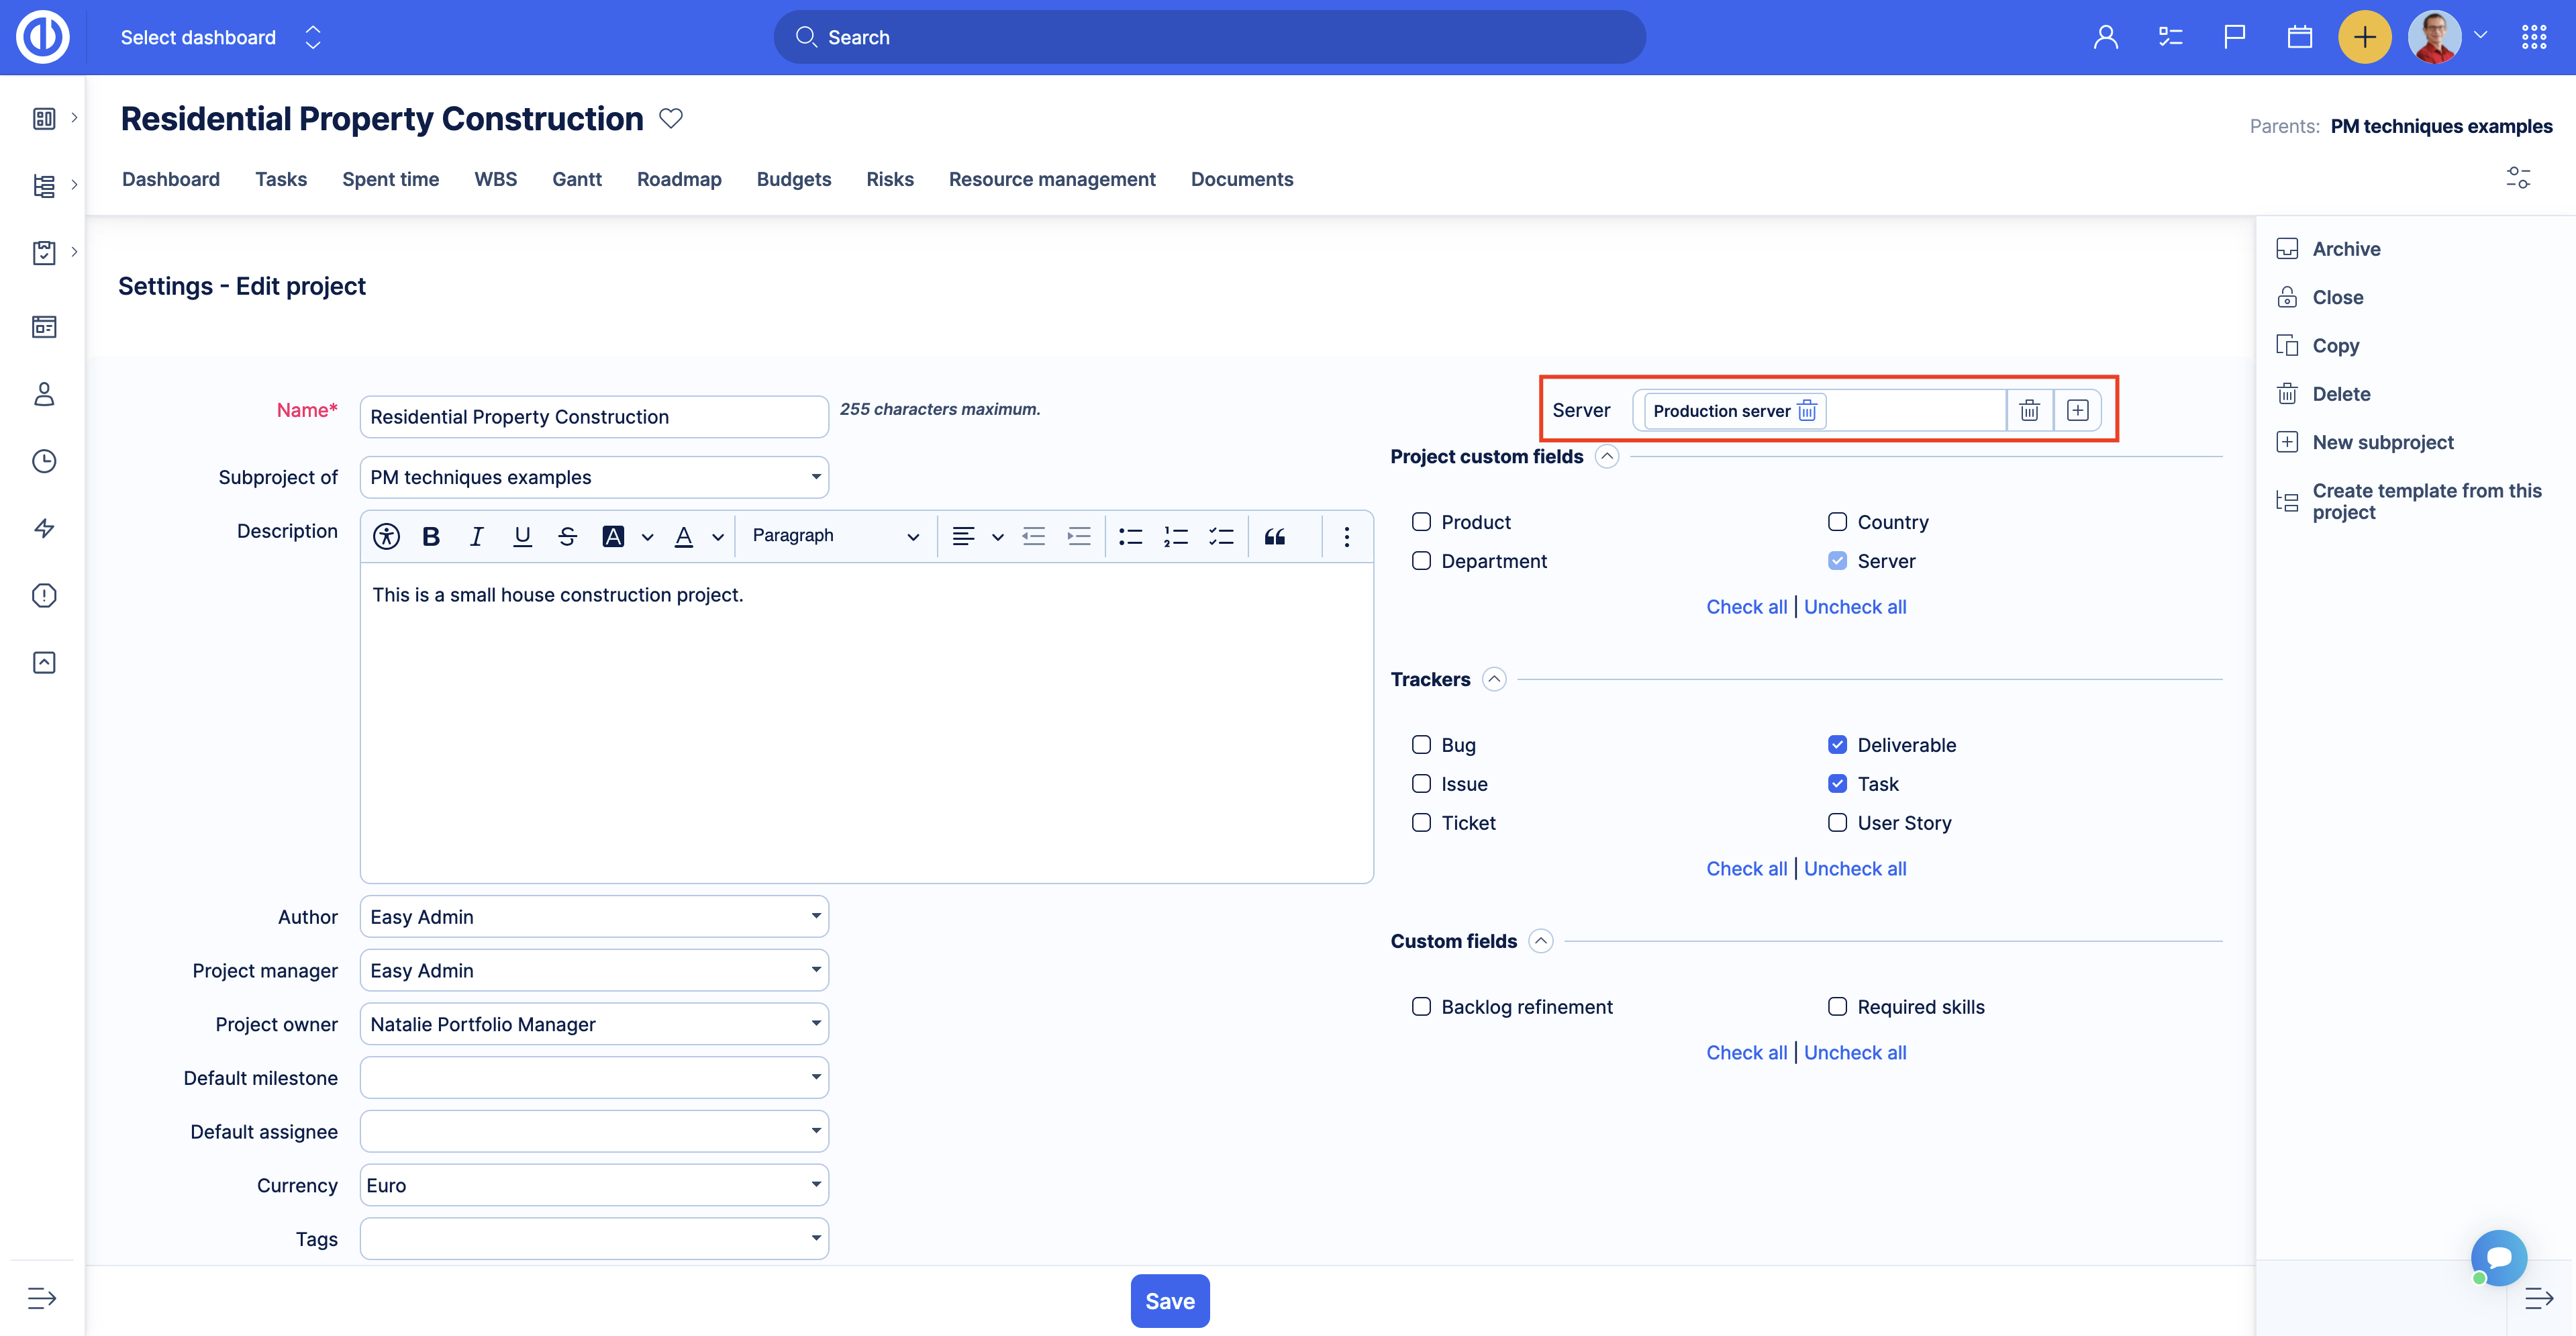Remove Production server value via trash icon
Image resolution: width=2576 pixels, height=1336 pixels.
tap(1807, 411)
